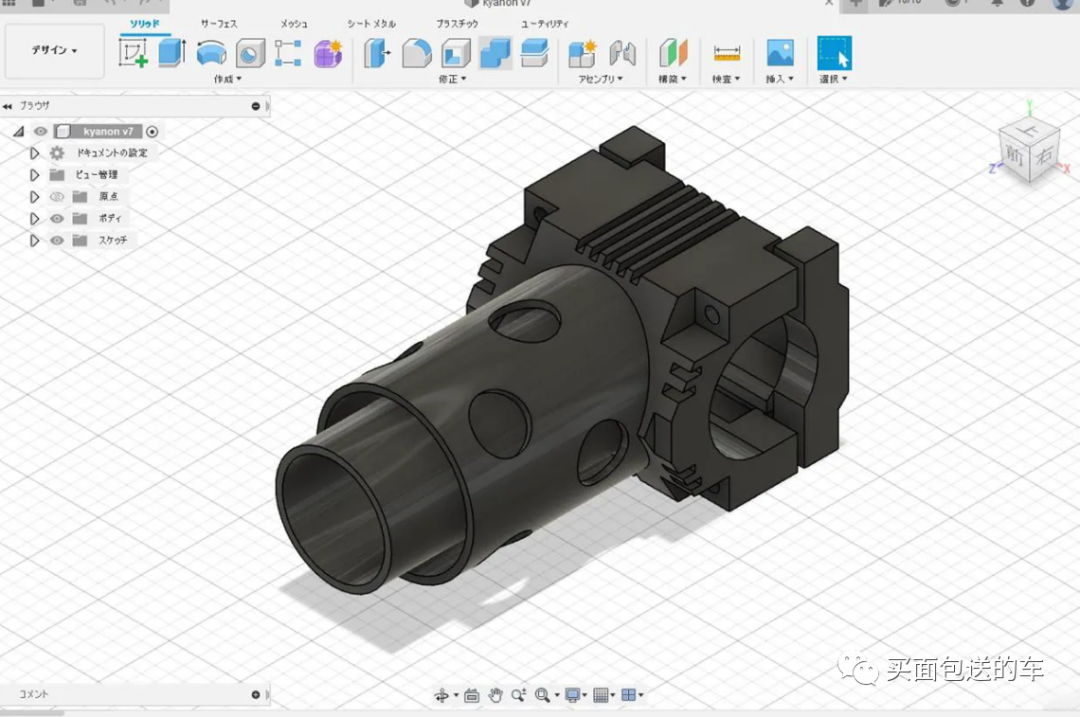Toggle visibility of kyanon v7 component
The image size is (1080, 717).
click(x=41, y=131)
